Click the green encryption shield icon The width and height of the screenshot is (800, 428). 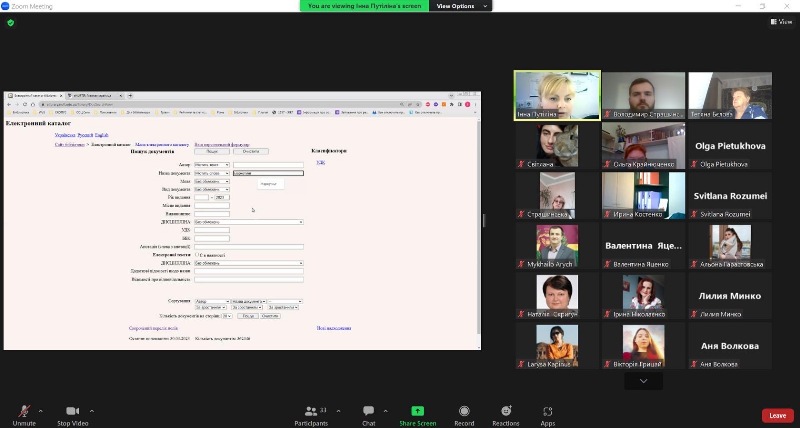pyautogui.click(x=11, y=23)
